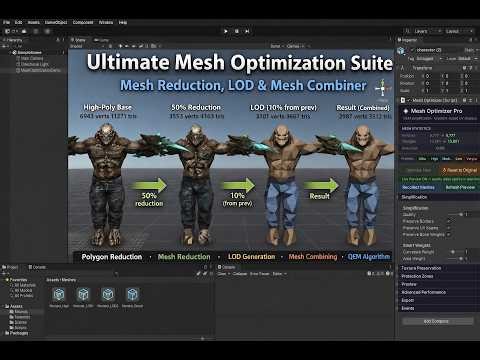
Task: Apply the High preset
Action: tap(434, 159)
